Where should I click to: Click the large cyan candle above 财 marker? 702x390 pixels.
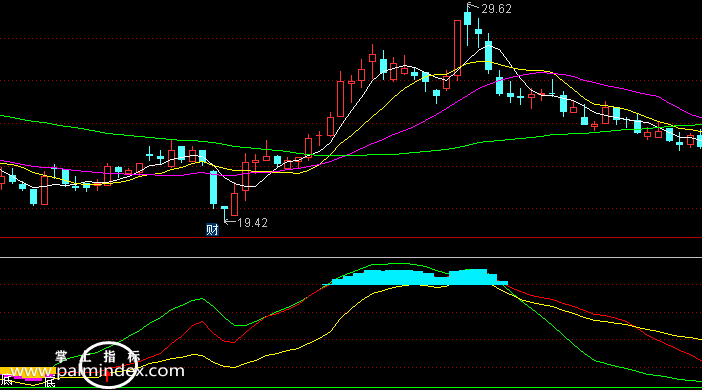(x=214, y=188)
